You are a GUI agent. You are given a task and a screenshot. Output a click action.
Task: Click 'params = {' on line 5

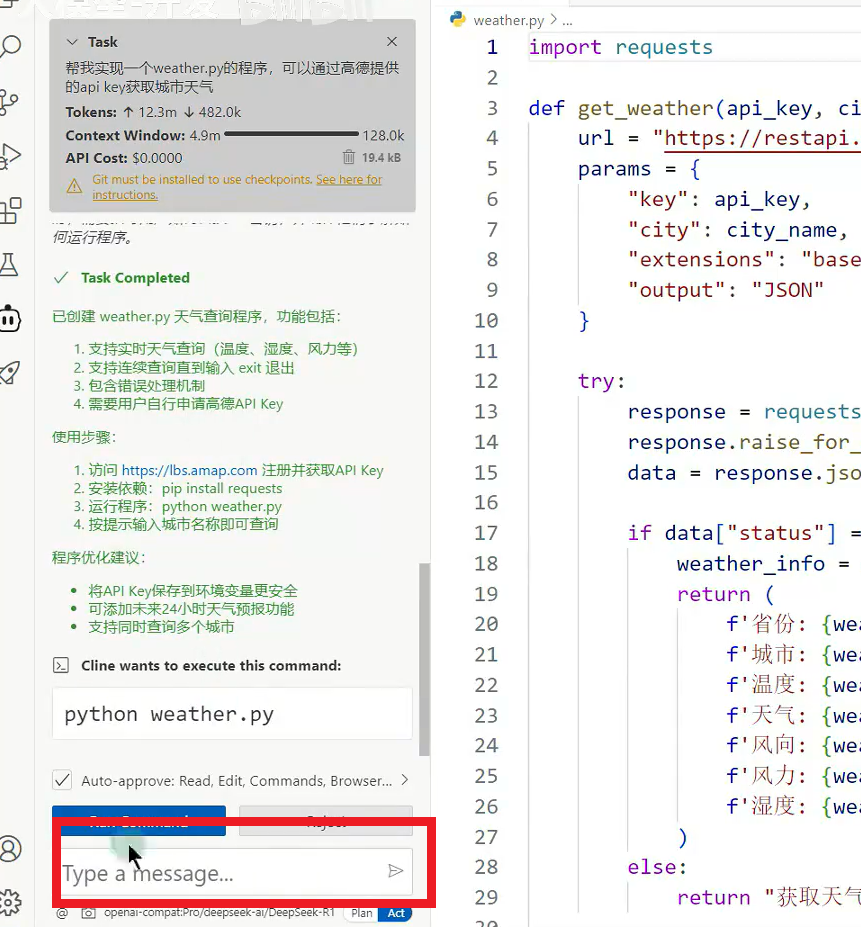pos(639,169)
